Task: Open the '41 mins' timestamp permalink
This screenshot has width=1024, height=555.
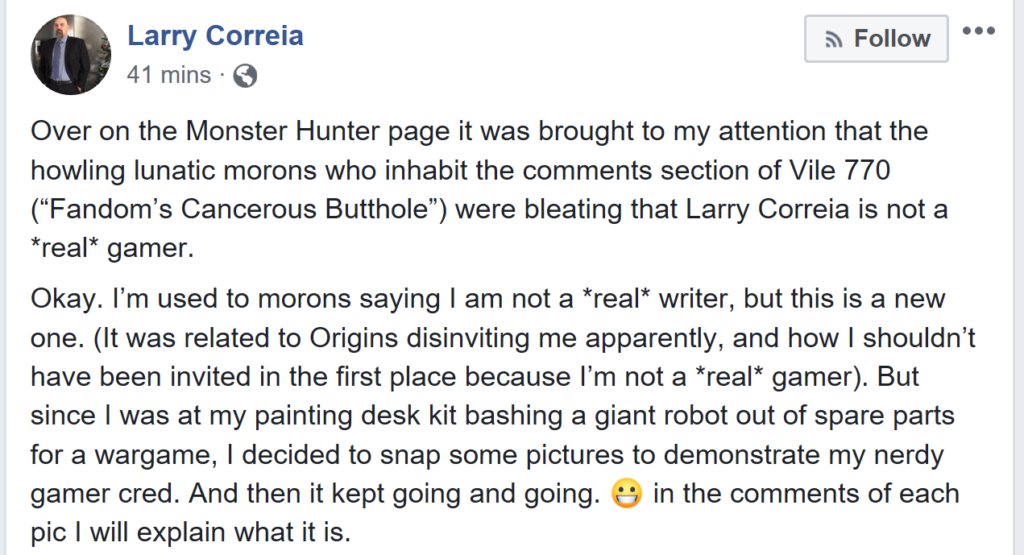Action: tap(169, 75)
